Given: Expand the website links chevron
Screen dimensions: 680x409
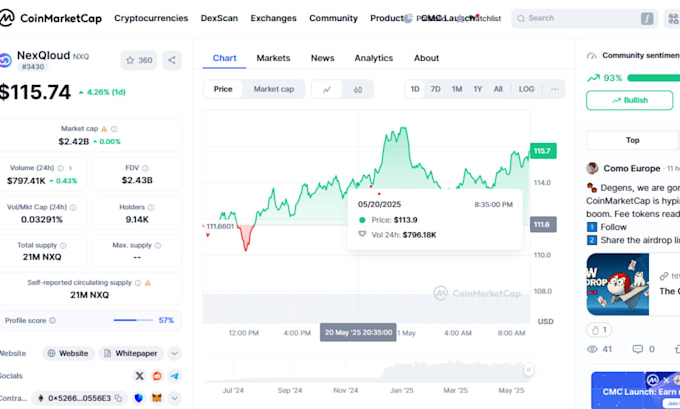Looking at the screenshot, I should pos(175,353).
